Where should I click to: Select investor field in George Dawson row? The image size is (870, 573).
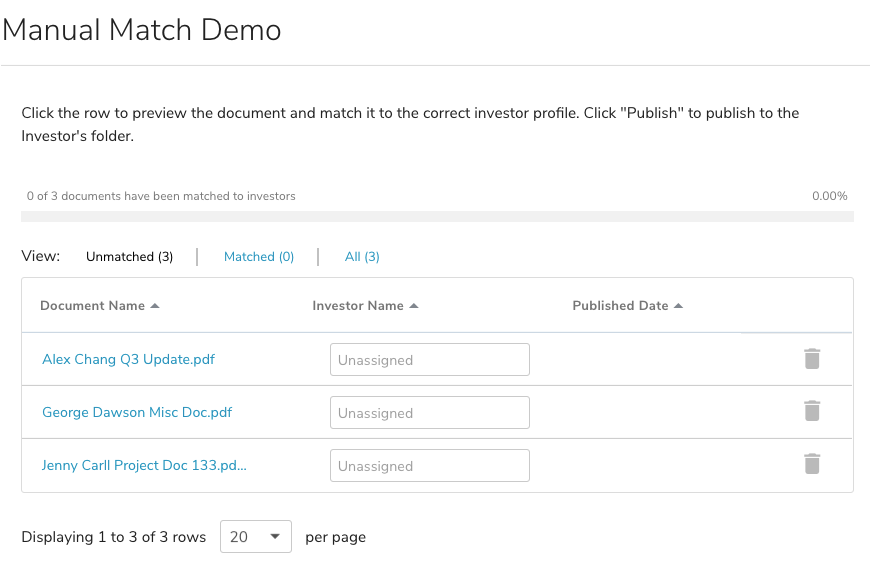429,412
